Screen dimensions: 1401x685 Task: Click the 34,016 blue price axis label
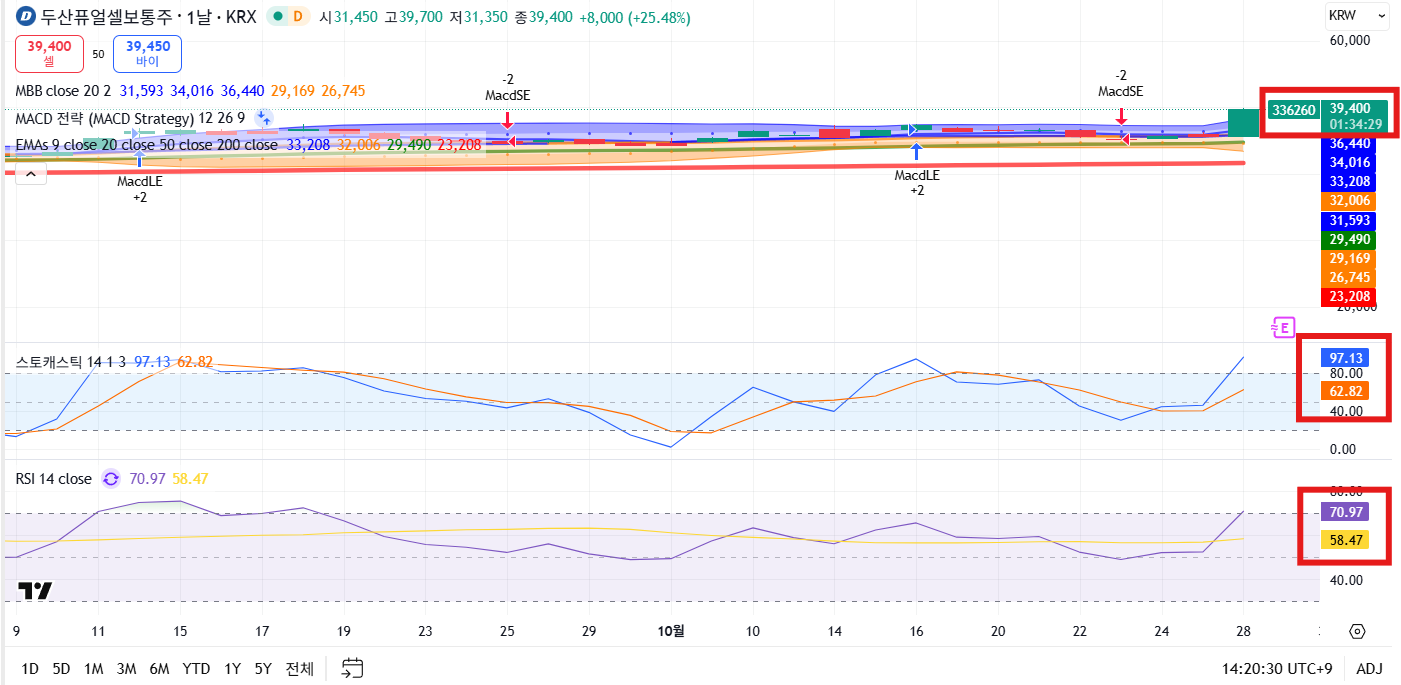(1350, 163)
